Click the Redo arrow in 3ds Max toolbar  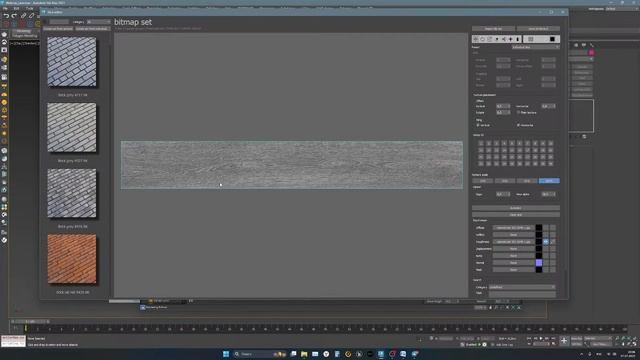(x=14, y=16)
